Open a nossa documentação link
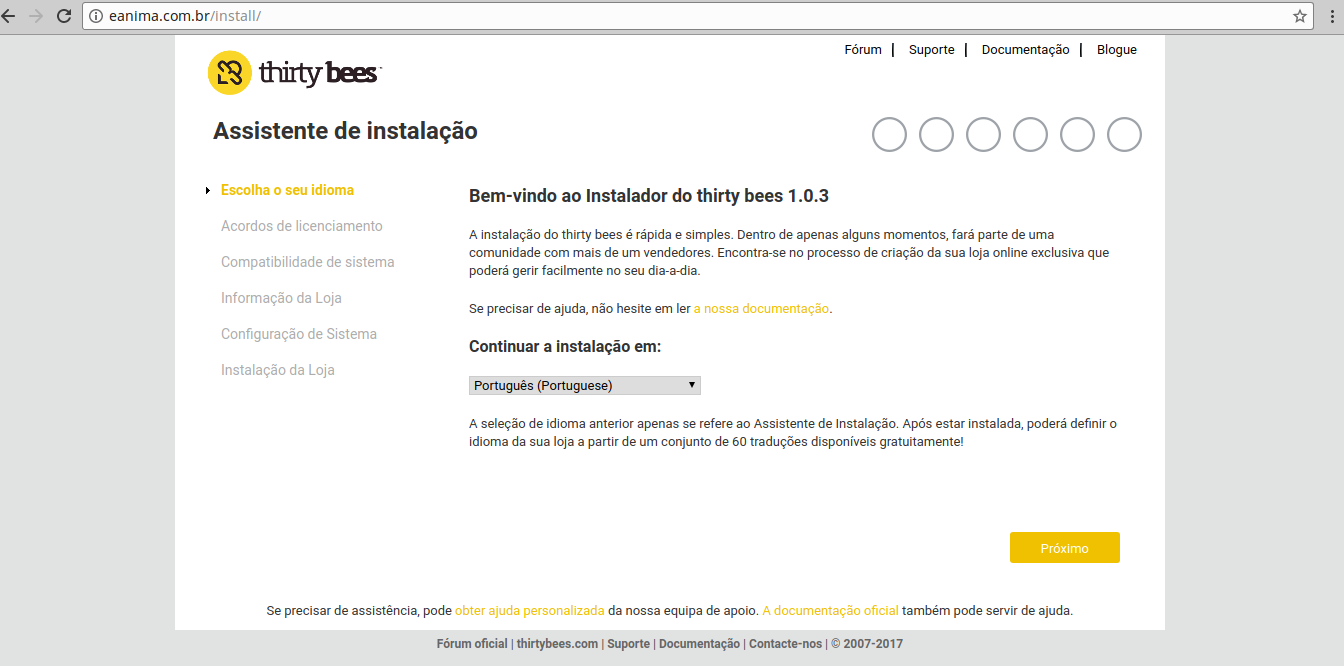Image resolution: width=1344 pixels, height=666 pixels. [760, 309]
